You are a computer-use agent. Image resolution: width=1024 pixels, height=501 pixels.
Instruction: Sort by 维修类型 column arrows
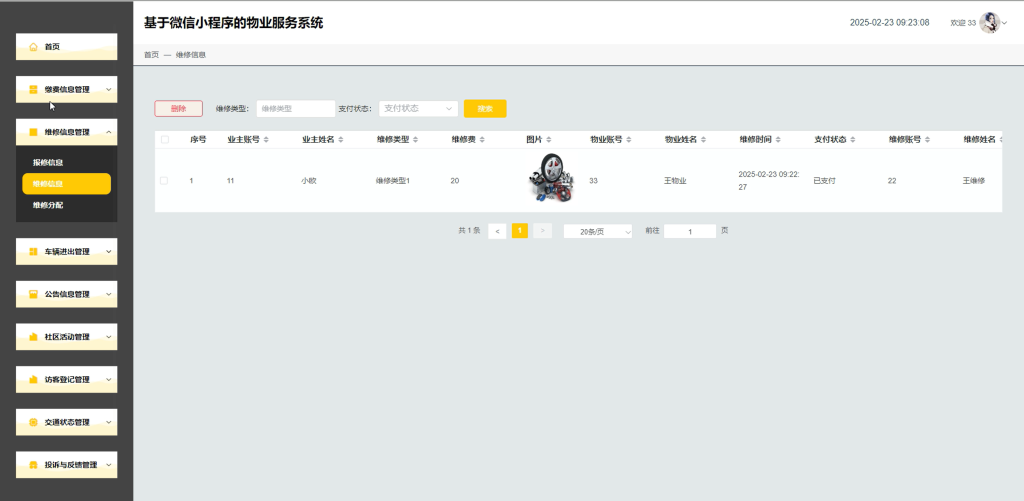click(x=415, y=140)
